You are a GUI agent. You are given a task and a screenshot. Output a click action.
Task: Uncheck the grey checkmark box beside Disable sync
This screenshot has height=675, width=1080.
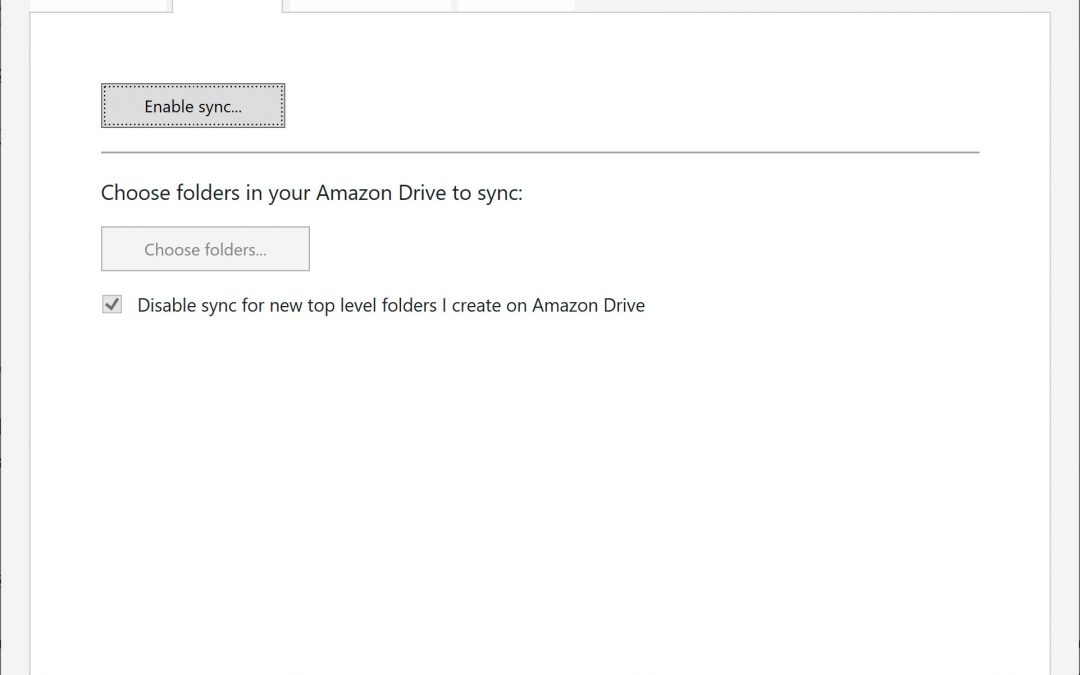(x=112, y=305)
